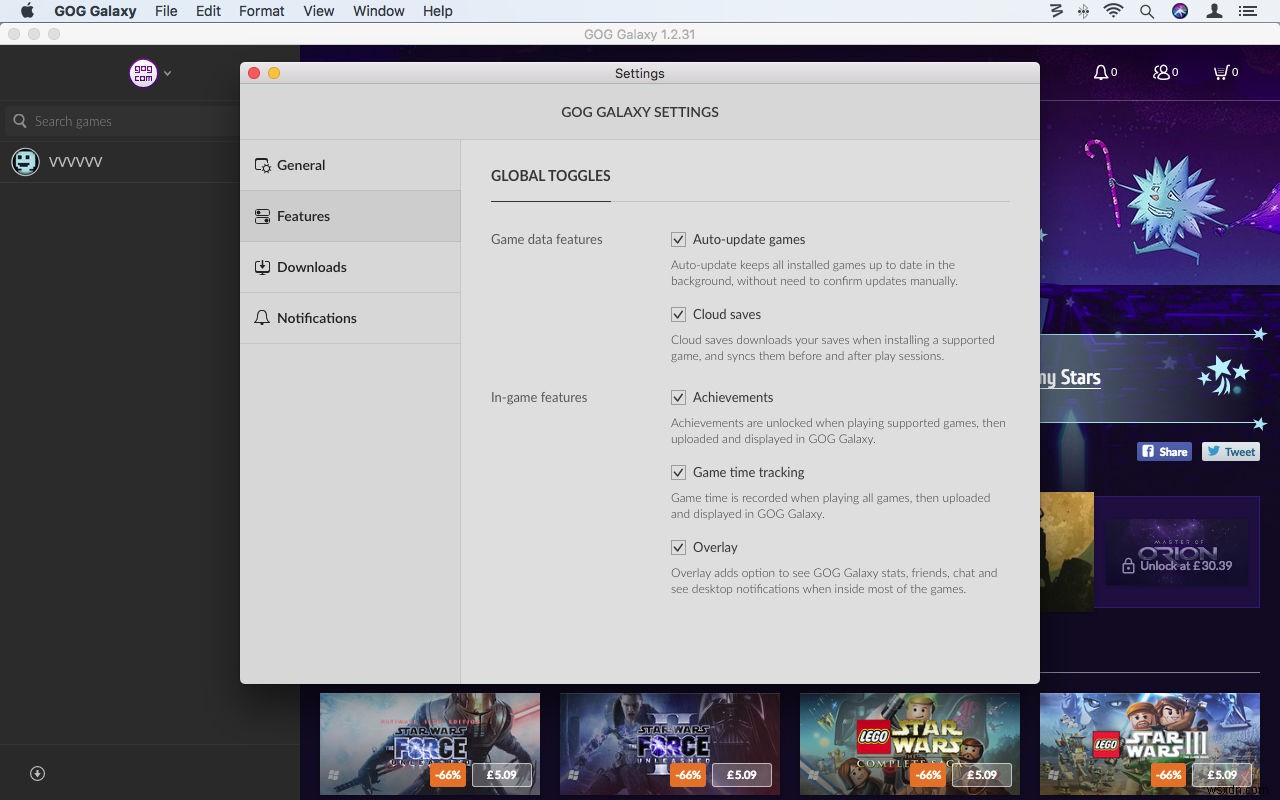Select the Features section icon in settings sidebar
Viewport: 1280px width, 800px height.
tap(262, 215)
